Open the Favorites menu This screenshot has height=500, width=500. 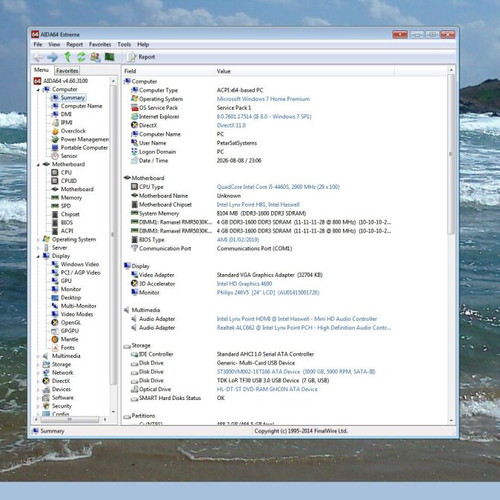point(100,44)
